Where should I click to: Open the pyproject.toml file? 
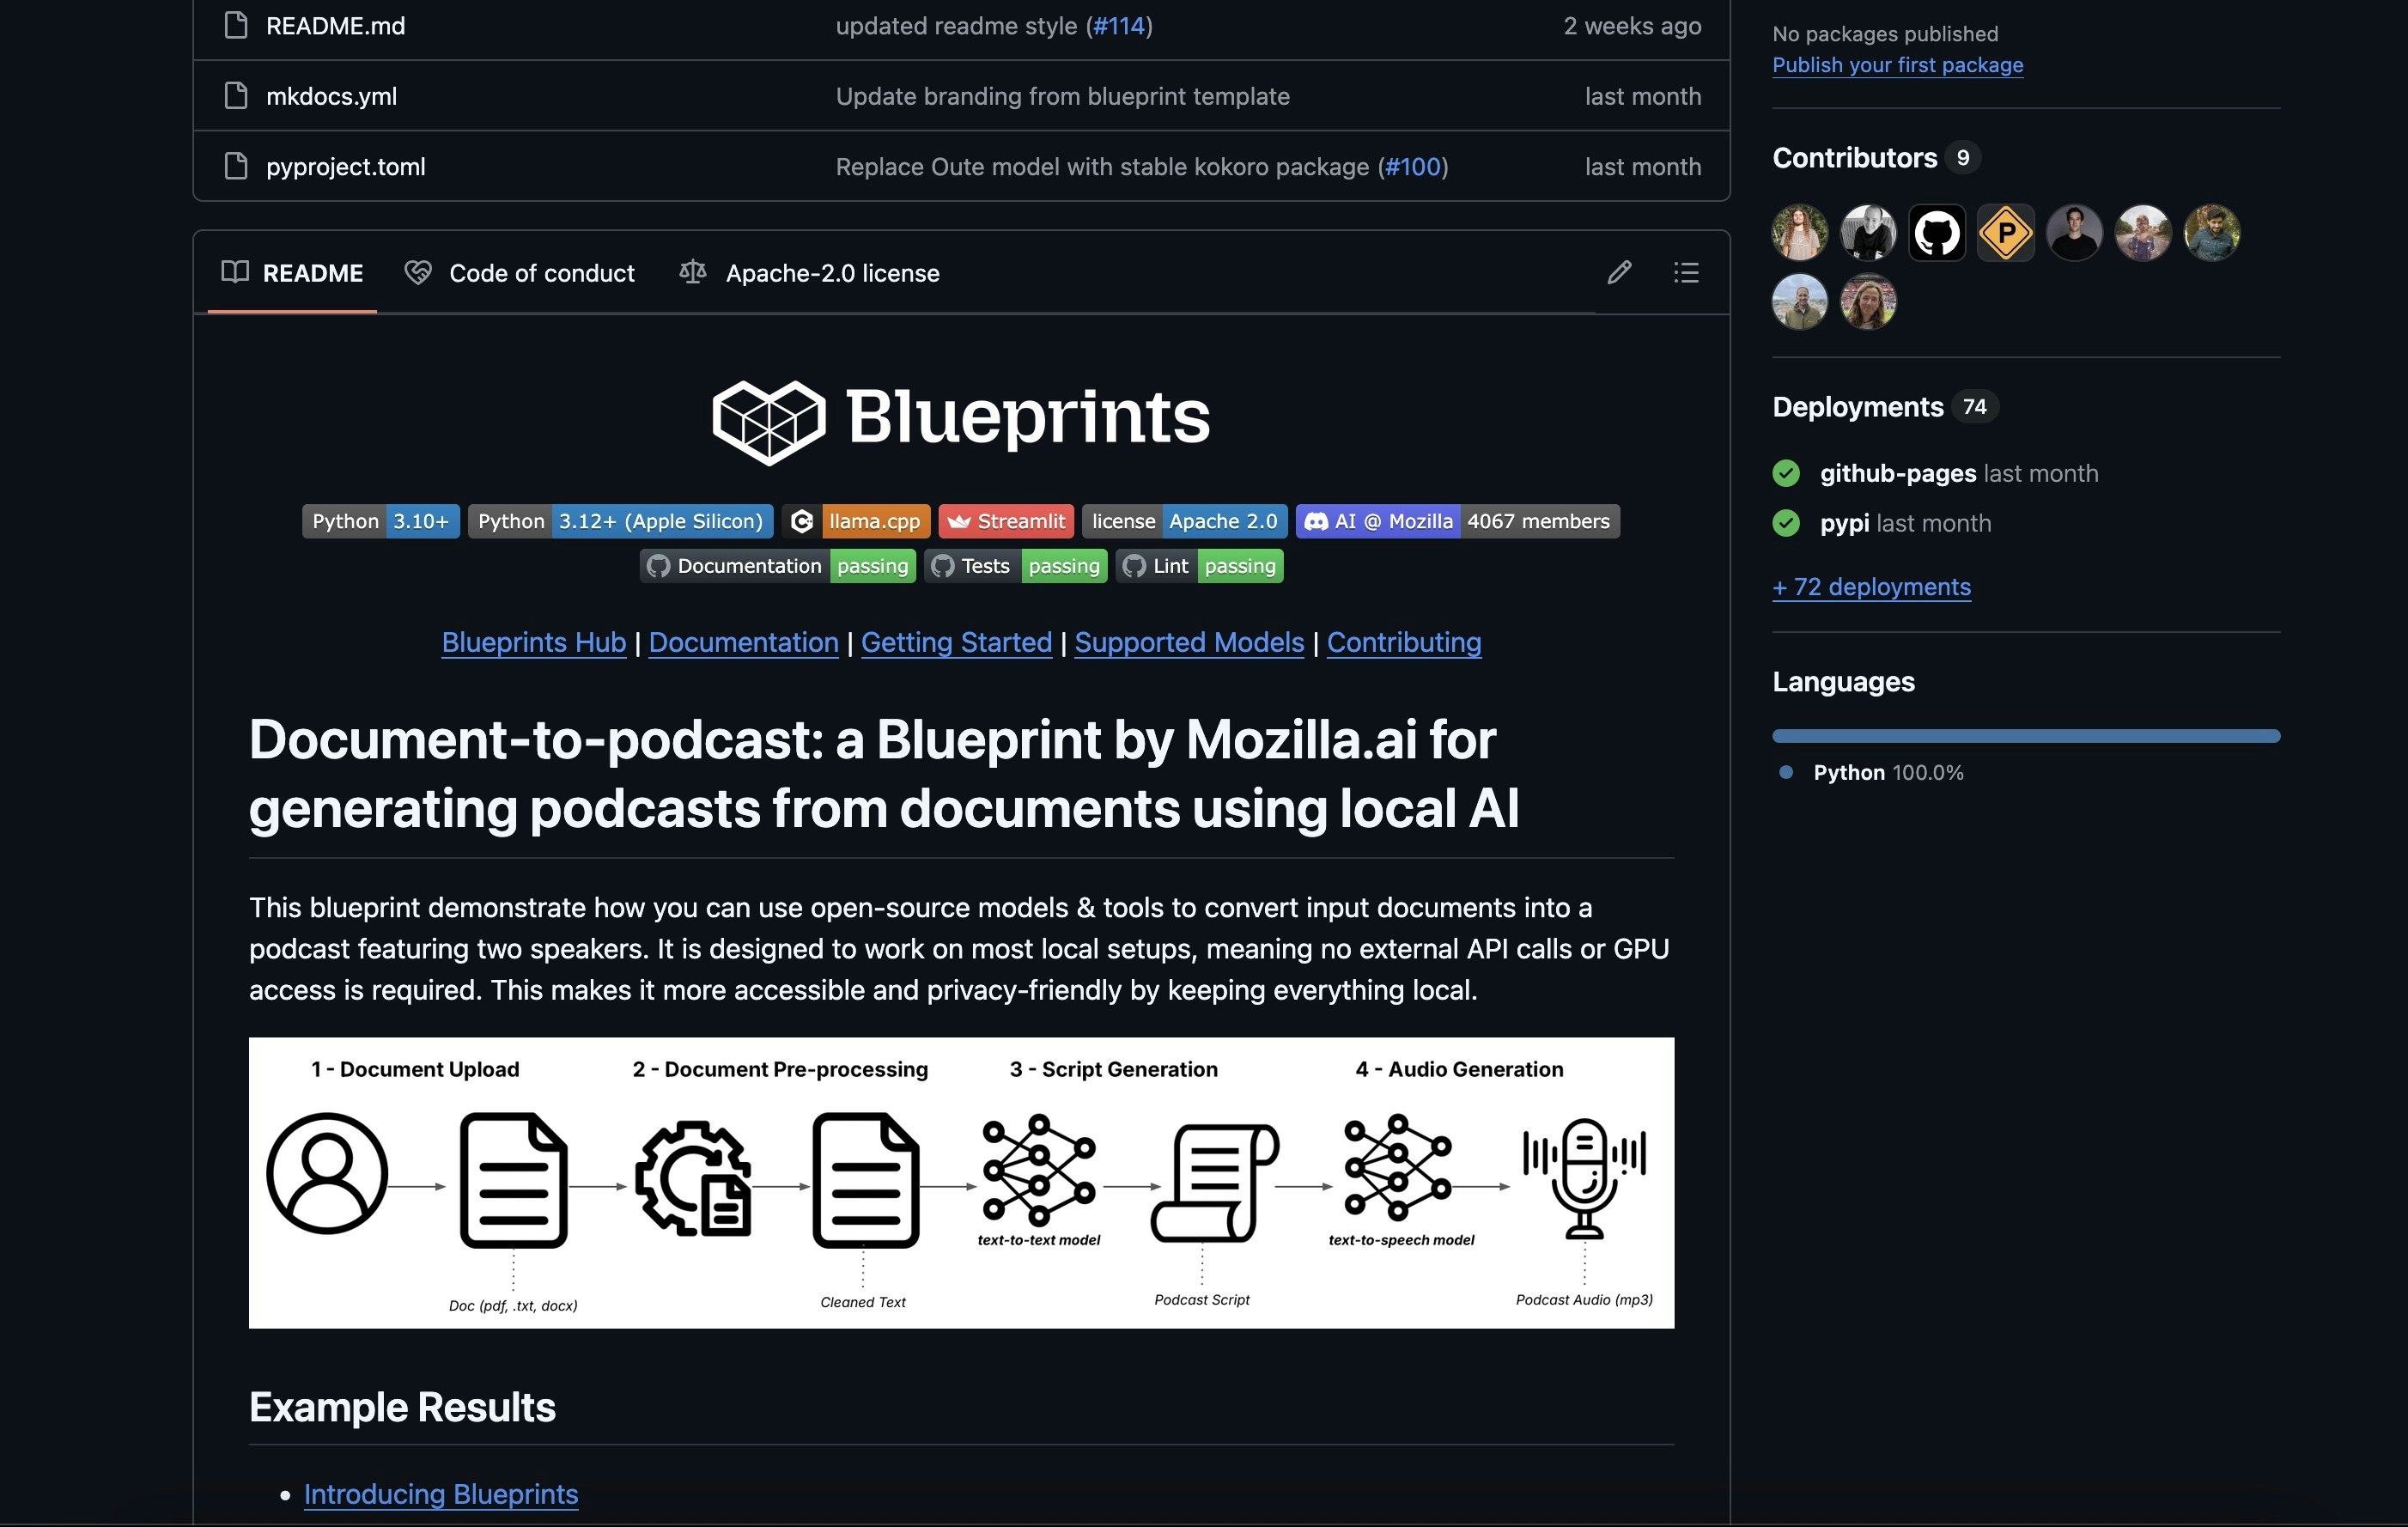(345, 166)
